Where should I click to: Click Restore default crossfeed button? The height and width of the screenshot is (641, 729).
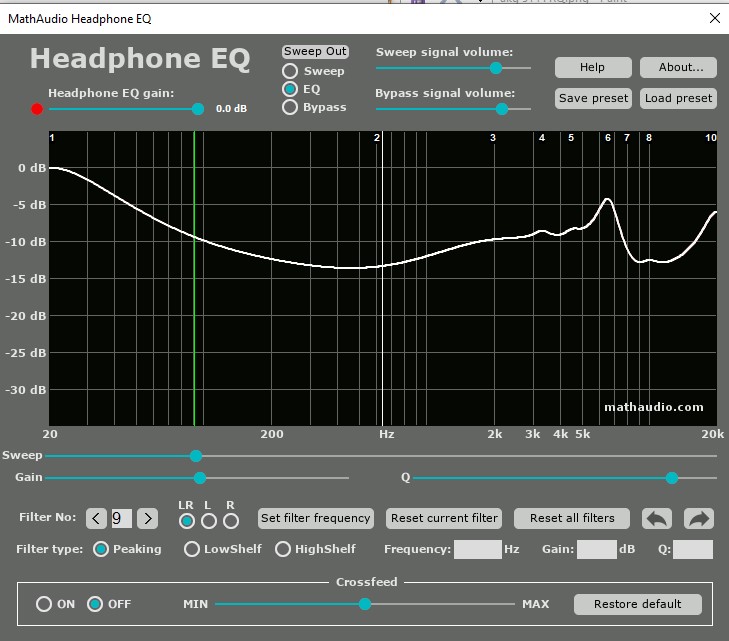[637, 604]
